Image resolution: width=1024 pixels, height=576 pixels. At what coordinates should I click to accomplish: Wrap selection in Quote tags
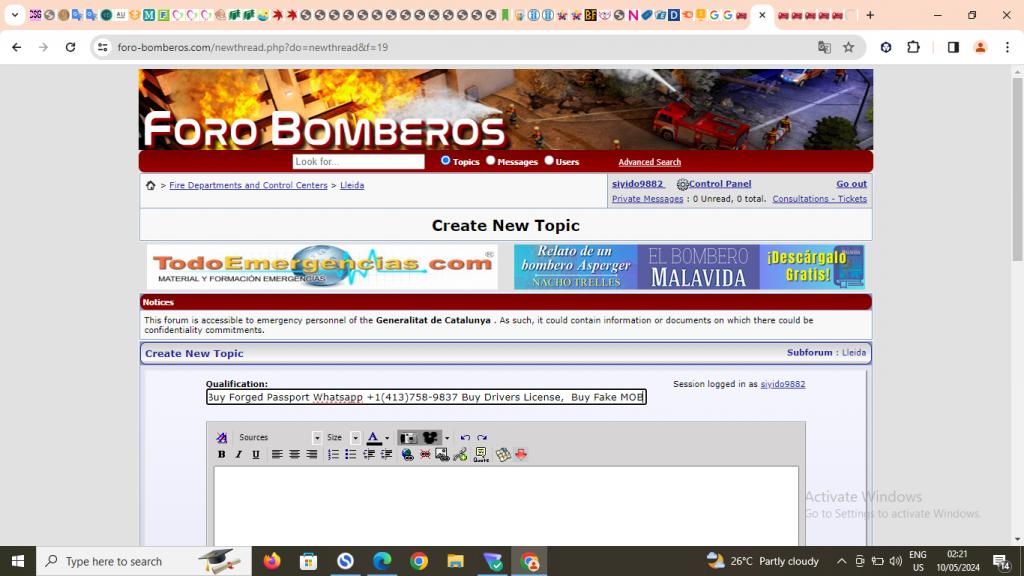481,455
